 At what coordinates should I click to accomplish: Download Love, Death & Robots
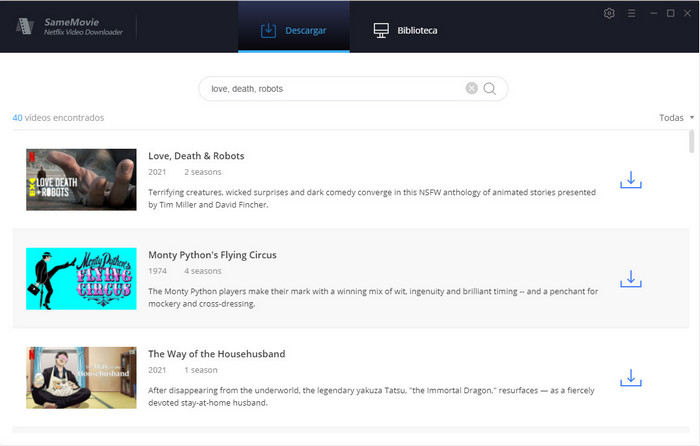coord(630,180)
